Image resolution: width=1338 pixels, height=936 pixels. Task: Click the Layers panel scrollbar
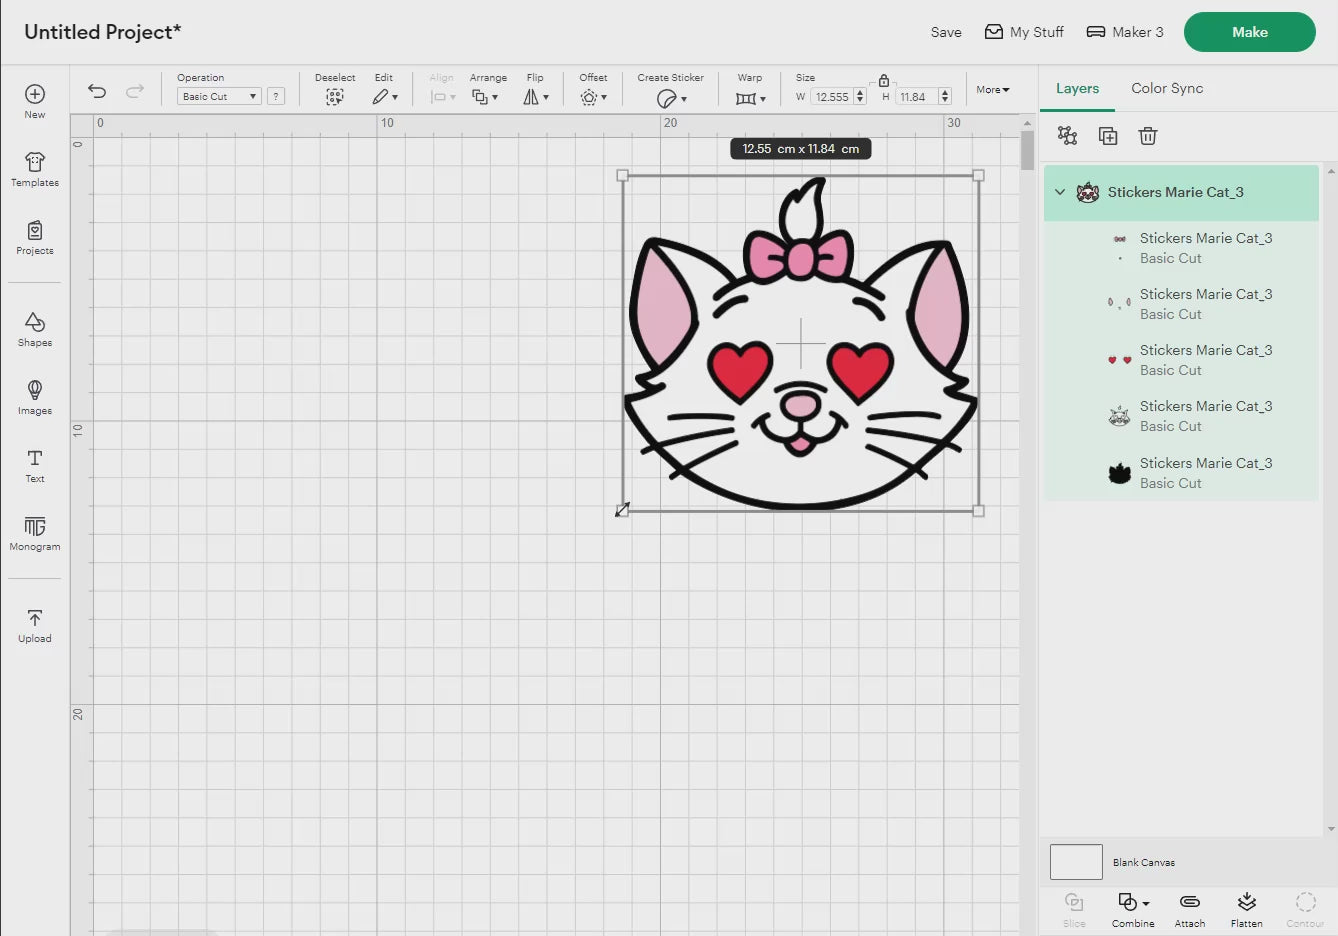[x=1330, y=500]
